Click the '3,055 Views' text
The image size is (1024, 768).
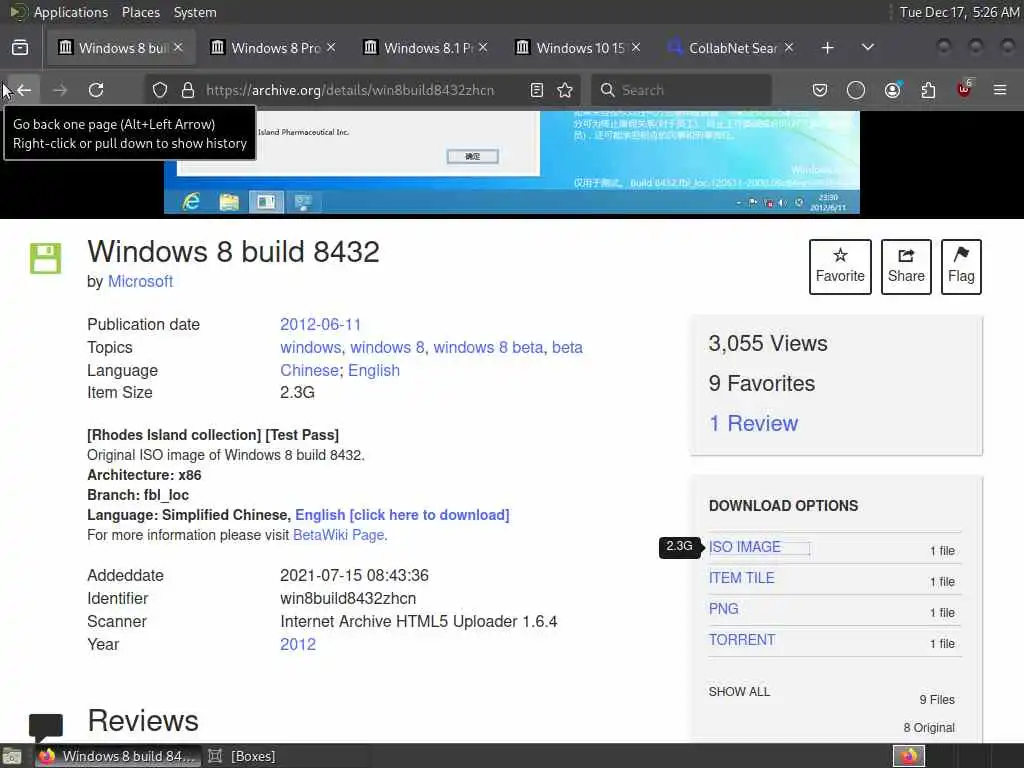(768, 344)
